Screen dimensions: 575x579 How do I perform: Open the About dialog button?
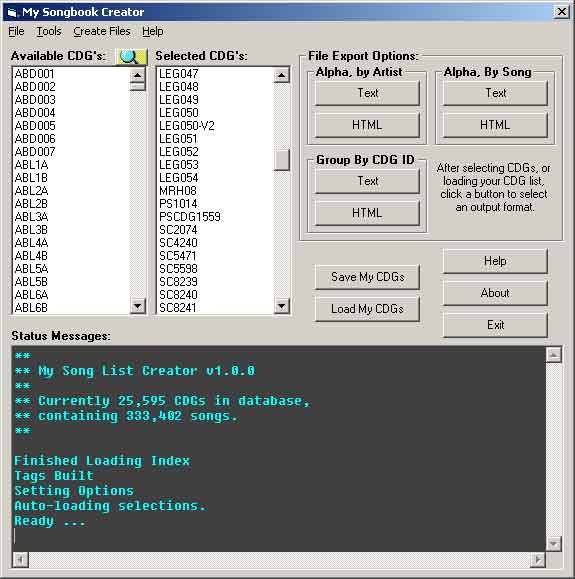(x=495, y=293)
